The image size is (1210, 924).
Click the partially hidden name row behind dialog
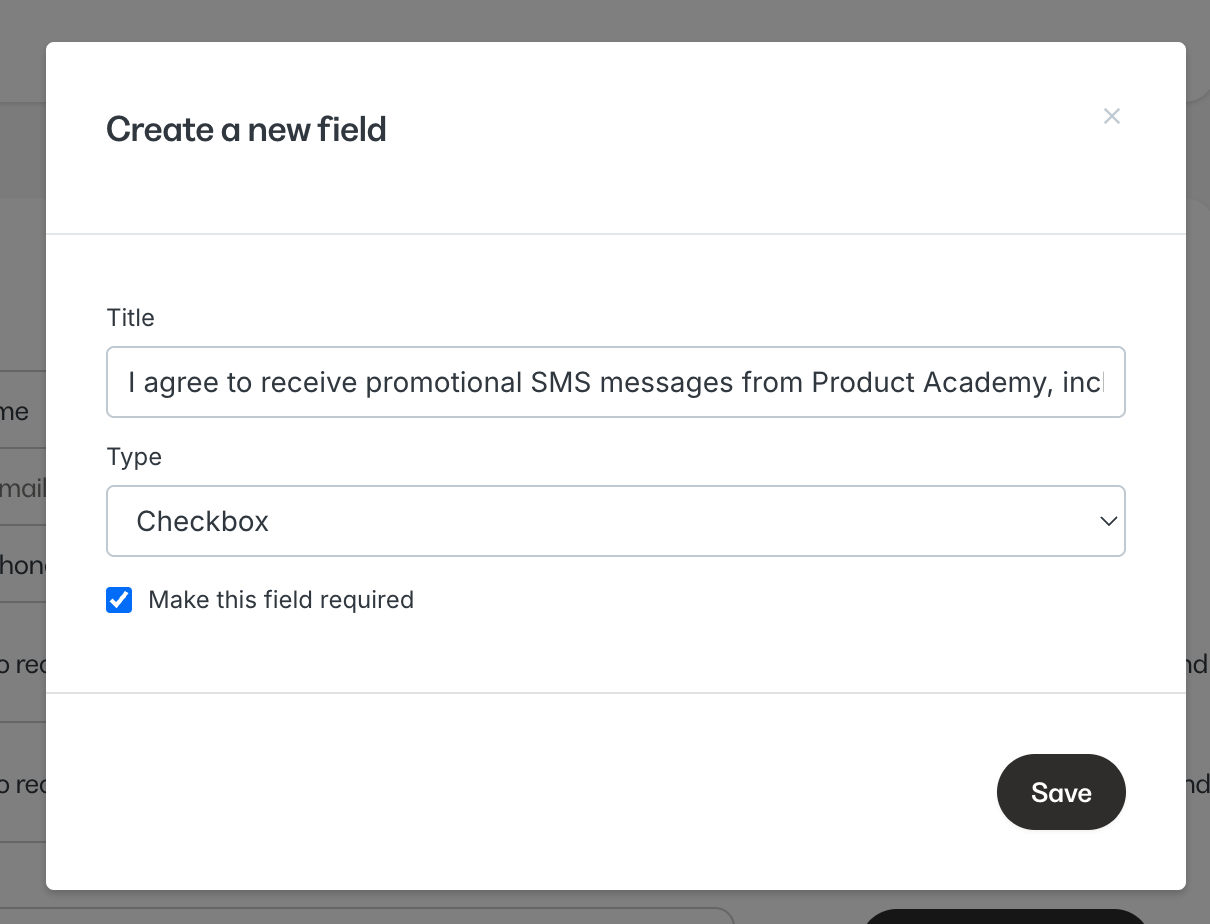tap(23, 410)
